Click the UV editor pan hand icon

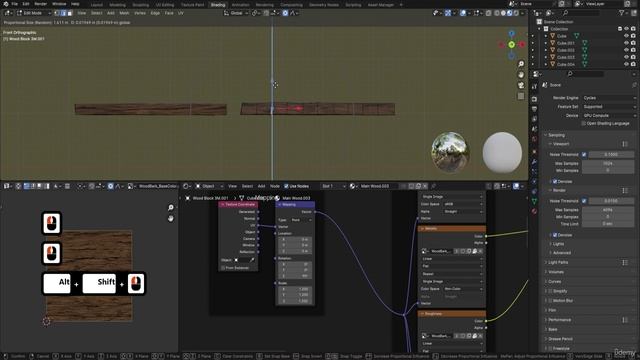point(171,218)
